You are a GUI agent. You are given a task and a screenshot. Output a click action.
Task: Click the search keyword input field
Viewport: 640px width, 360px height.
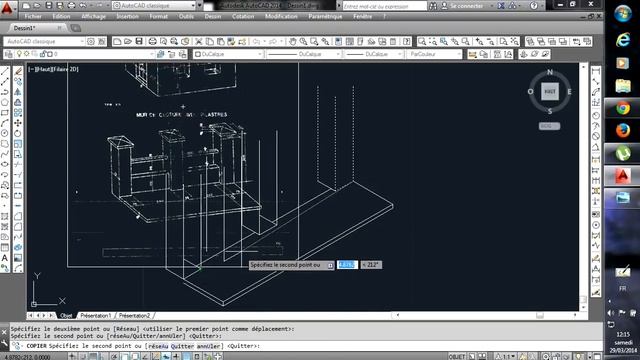(x=385, y=6)
